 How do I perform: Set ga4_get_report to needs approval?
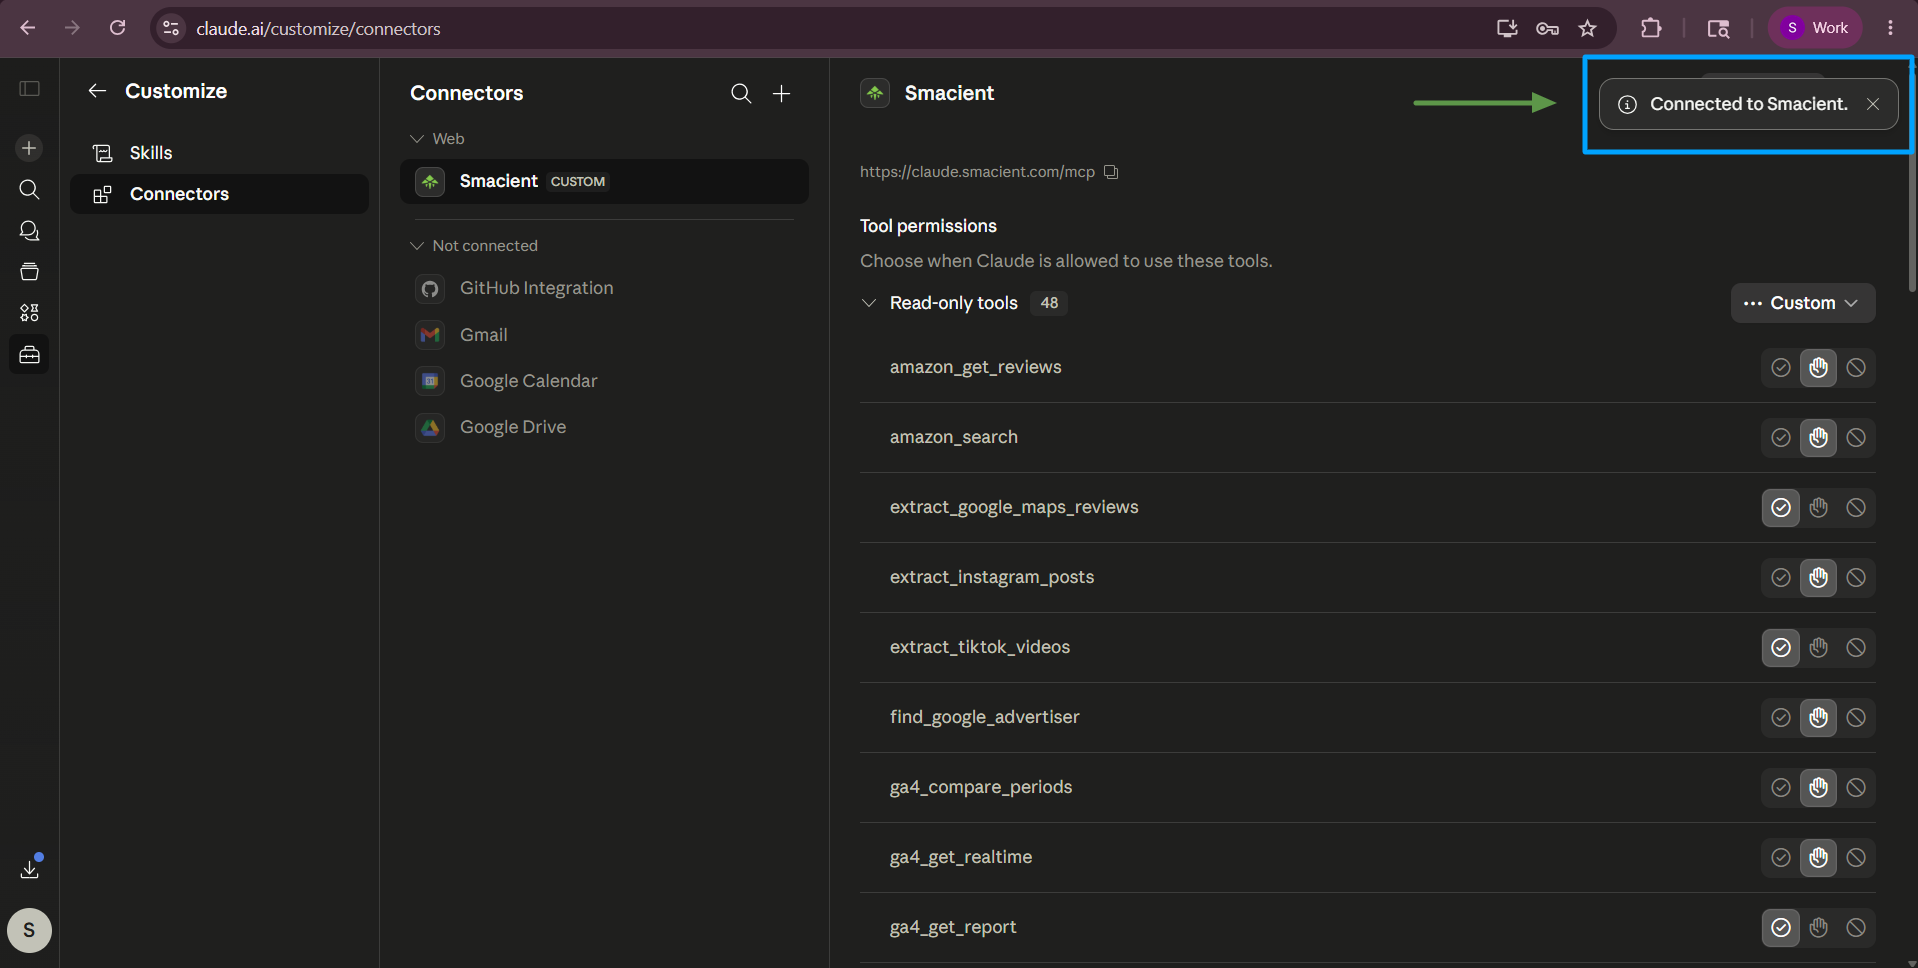point(1819,928)
